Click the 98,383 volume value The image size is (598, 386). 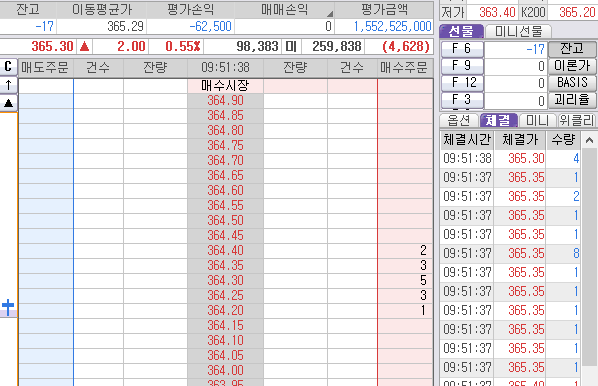[x=257, y=47]
